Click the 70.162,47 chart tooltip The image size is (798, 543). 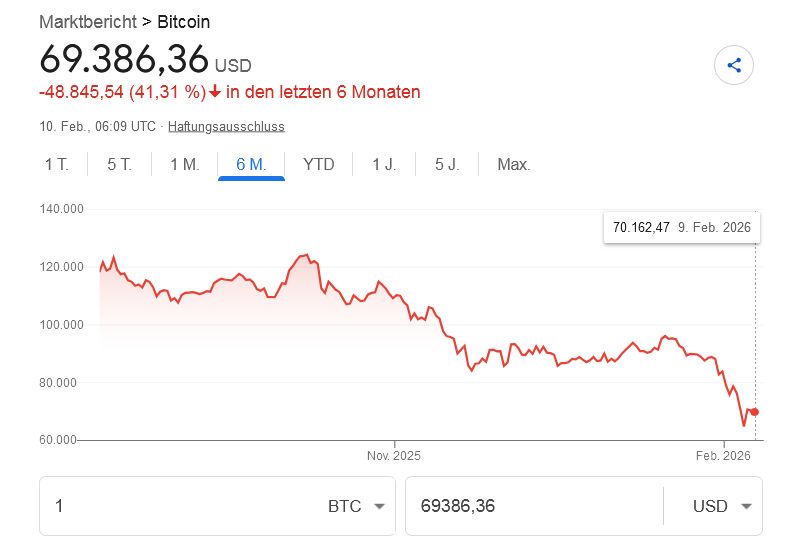pos(681,228)
